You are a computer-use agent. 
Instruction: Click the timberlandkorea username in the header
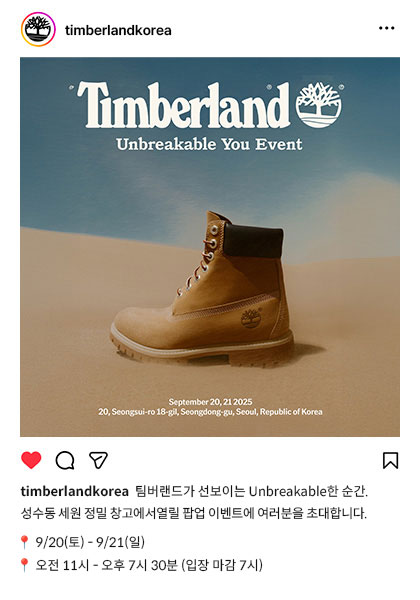(118, 30)
